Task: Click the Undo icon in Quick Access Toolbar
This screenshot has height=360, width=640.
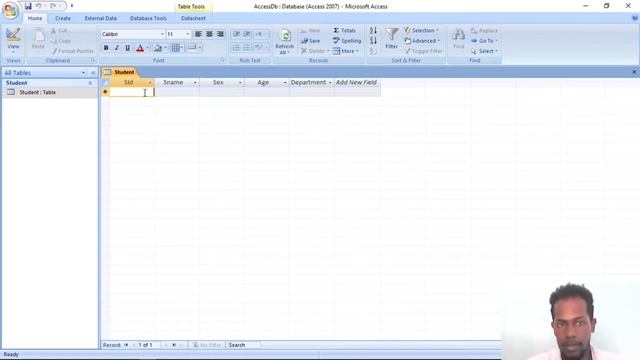Action: (38, 6)
